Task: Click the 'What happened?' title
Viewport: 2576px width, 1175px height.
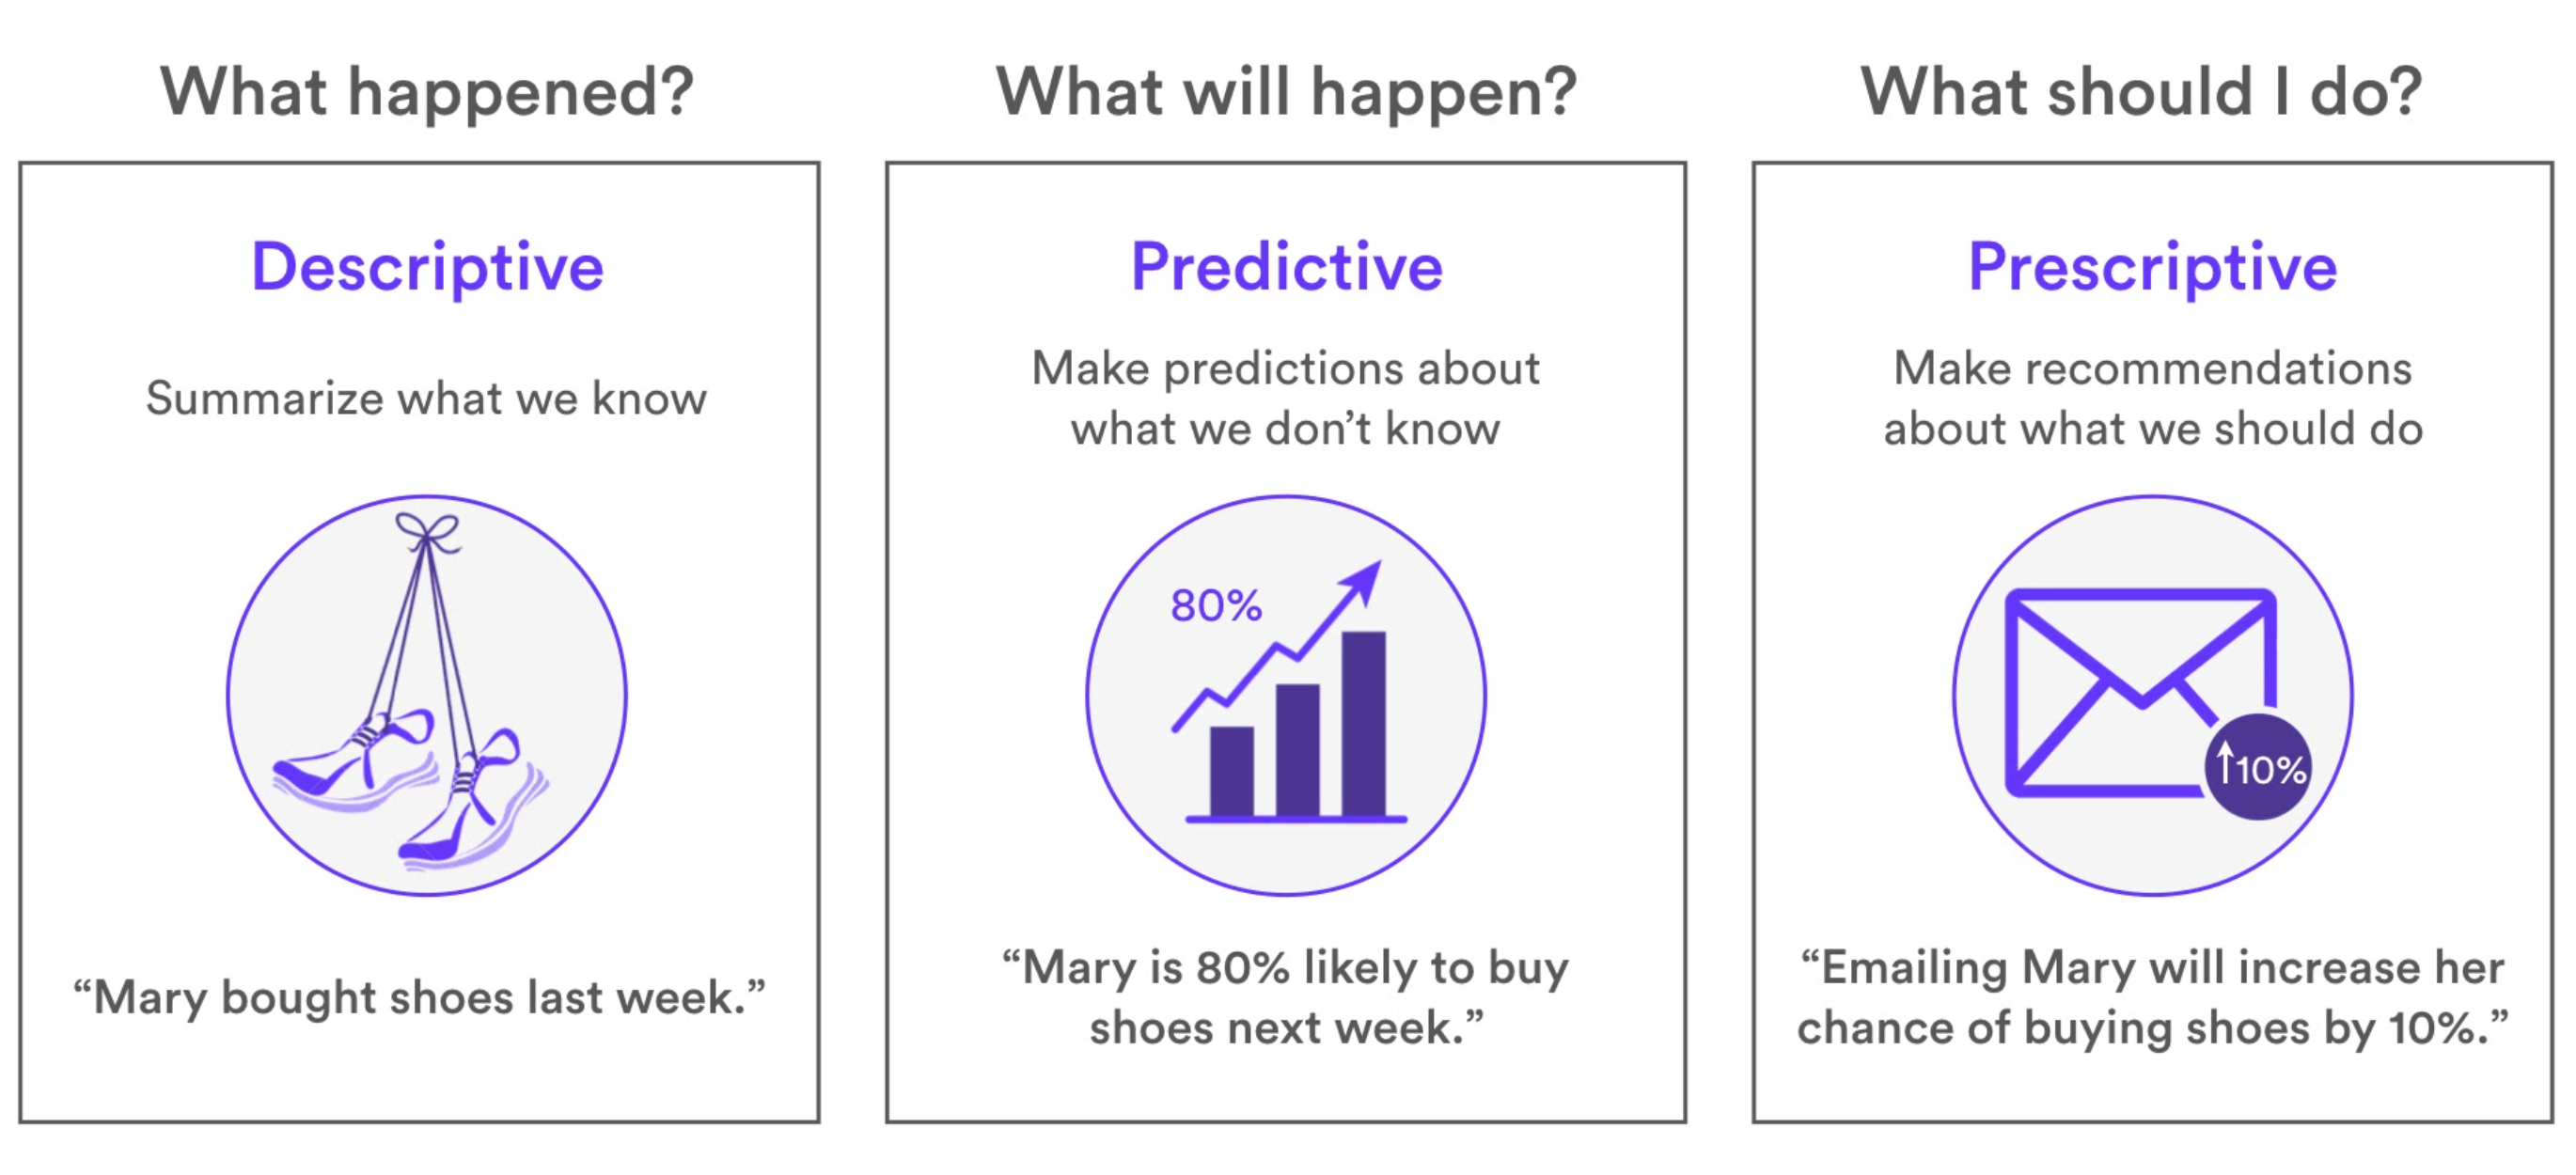Action: coord(427,92)
